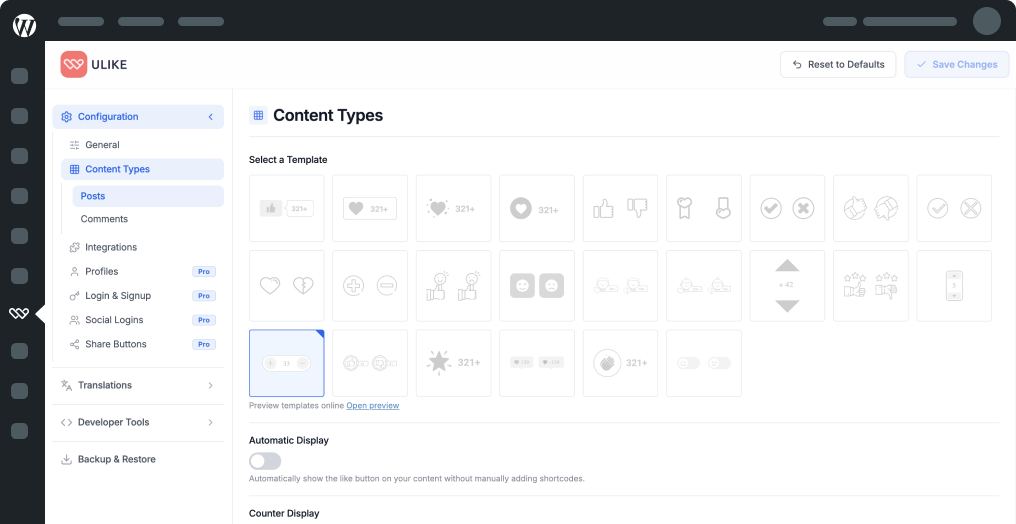Select smiley faces holding thumbs template
Viewport: 1016px width, 524px height.
(x=454, y=286)
